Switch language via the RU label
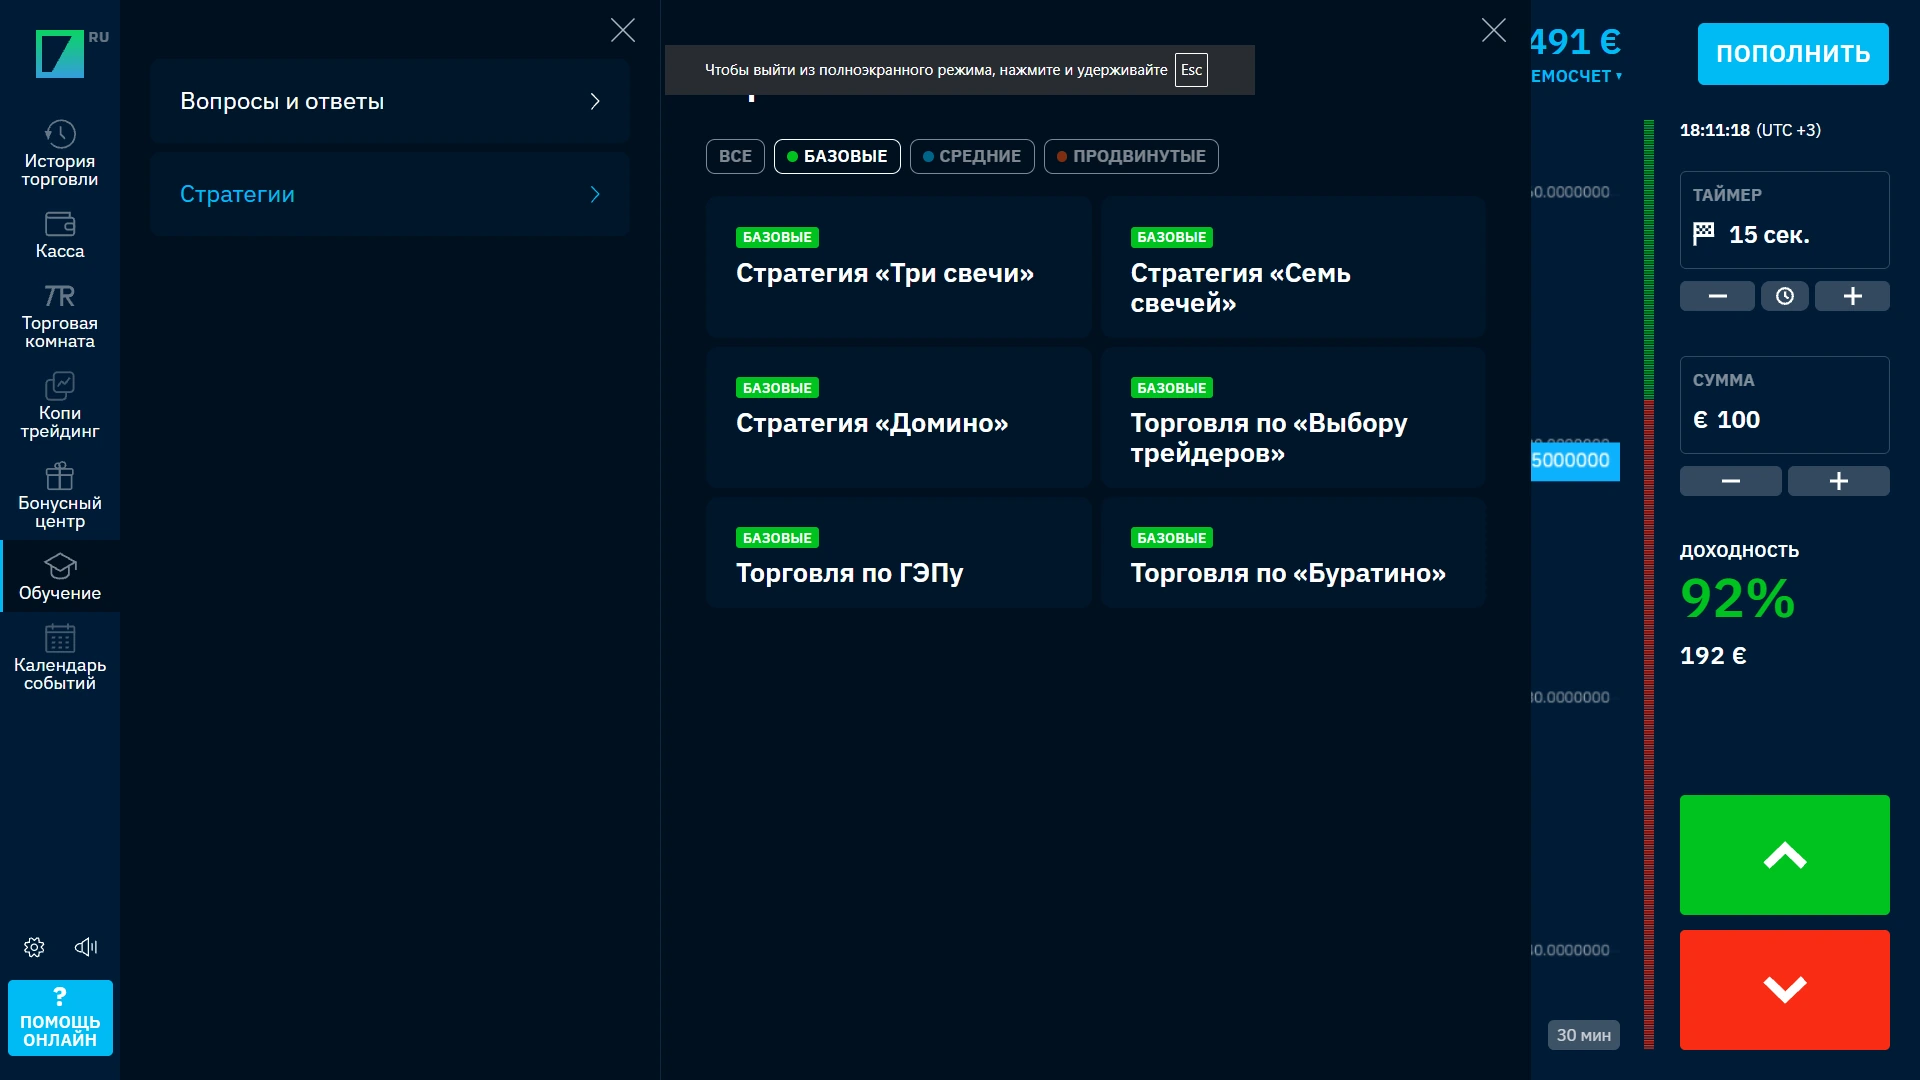The height and width of the screenshot is (1080, 1920). [99, 37]
